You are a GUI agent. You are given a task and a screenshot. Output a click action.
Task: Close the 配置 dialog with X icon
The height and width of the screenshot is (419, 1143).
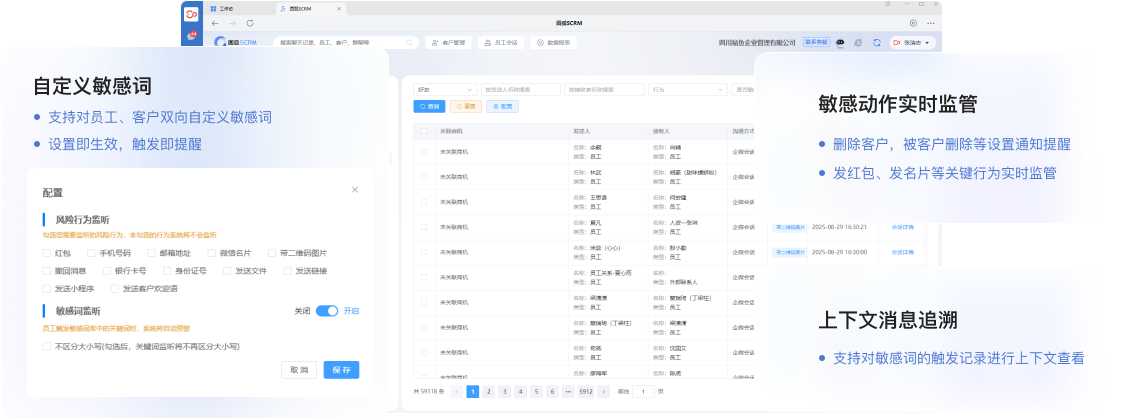[x=354, y=189]
